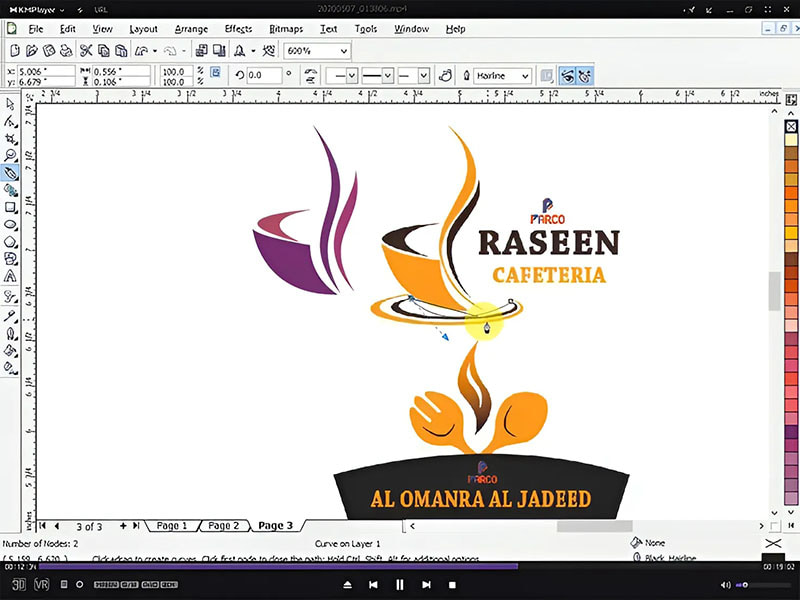Viewport: 800px width, 600px height.
Task: Select the Ellipse tool
Action: coord(10,224)
